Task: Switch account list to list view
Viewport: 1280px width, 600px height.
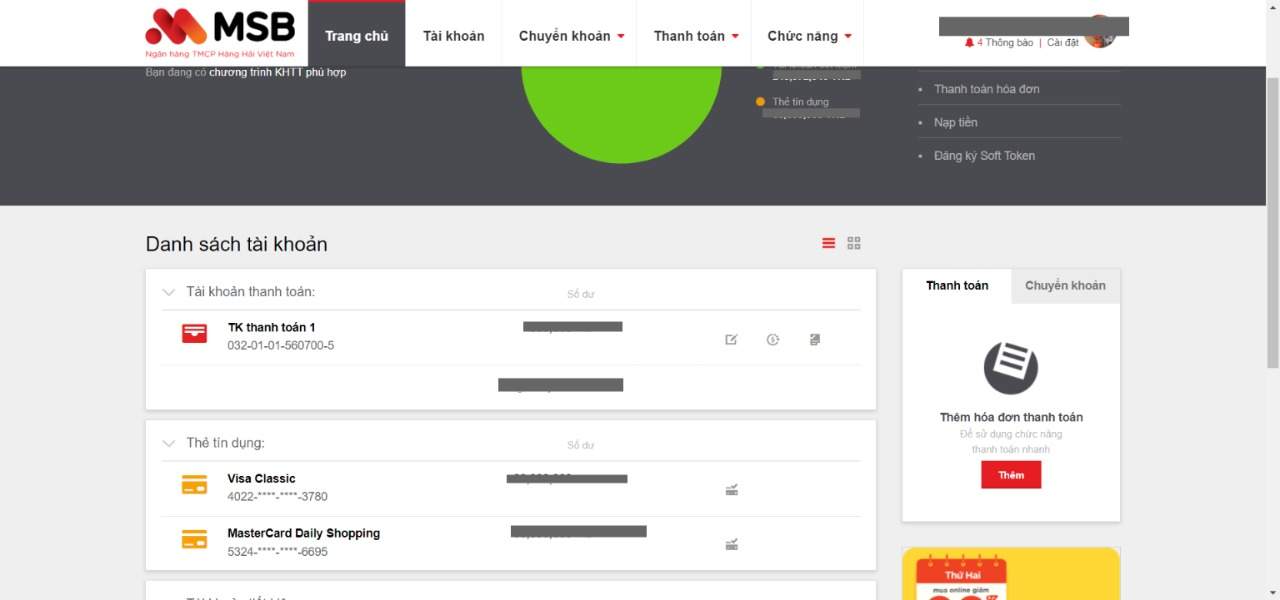Action: (828, 243)
